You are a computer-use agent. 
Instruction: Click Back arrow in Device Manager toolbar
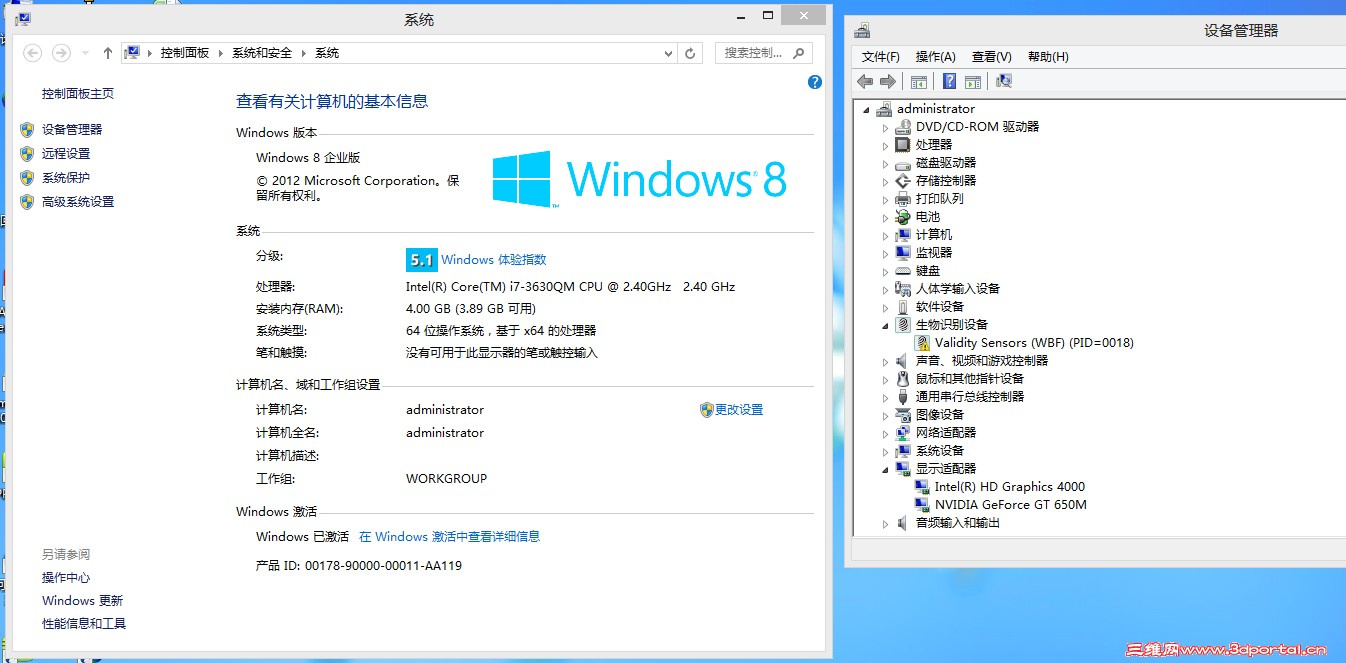pos(865,82)
